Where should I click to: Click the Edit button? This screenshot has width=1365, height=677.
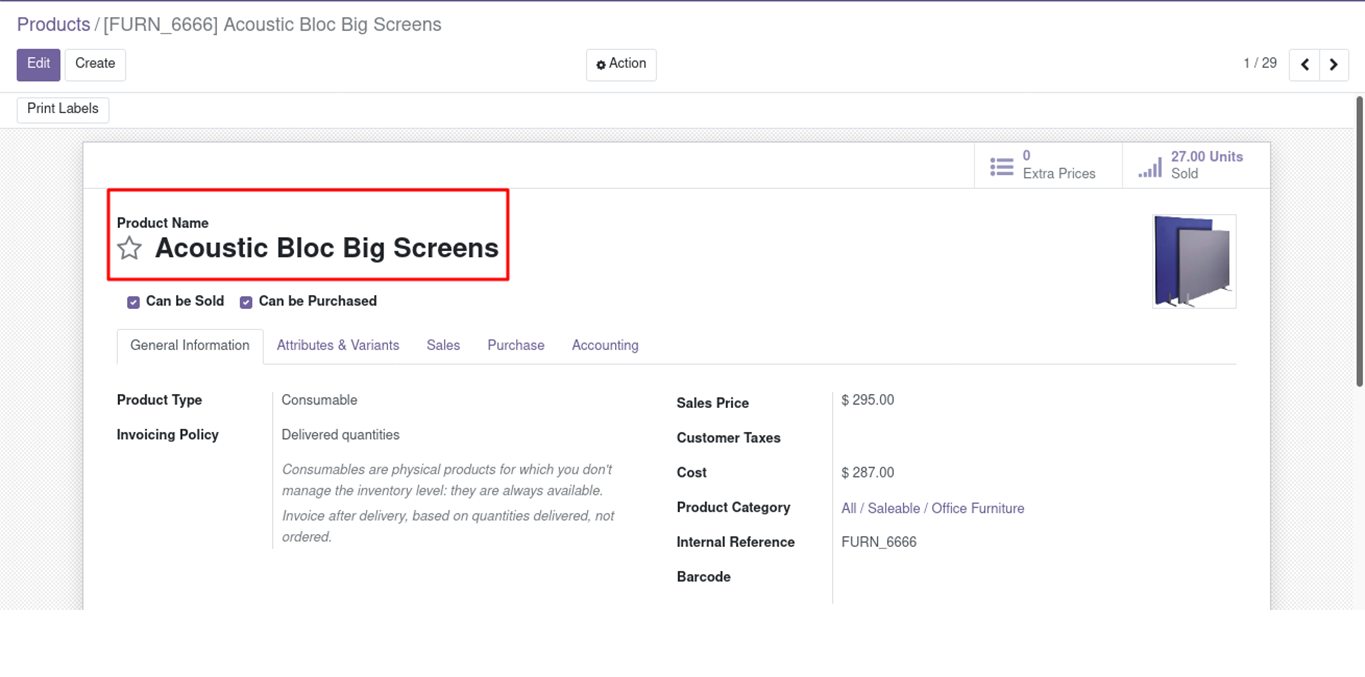click(38, 64)
